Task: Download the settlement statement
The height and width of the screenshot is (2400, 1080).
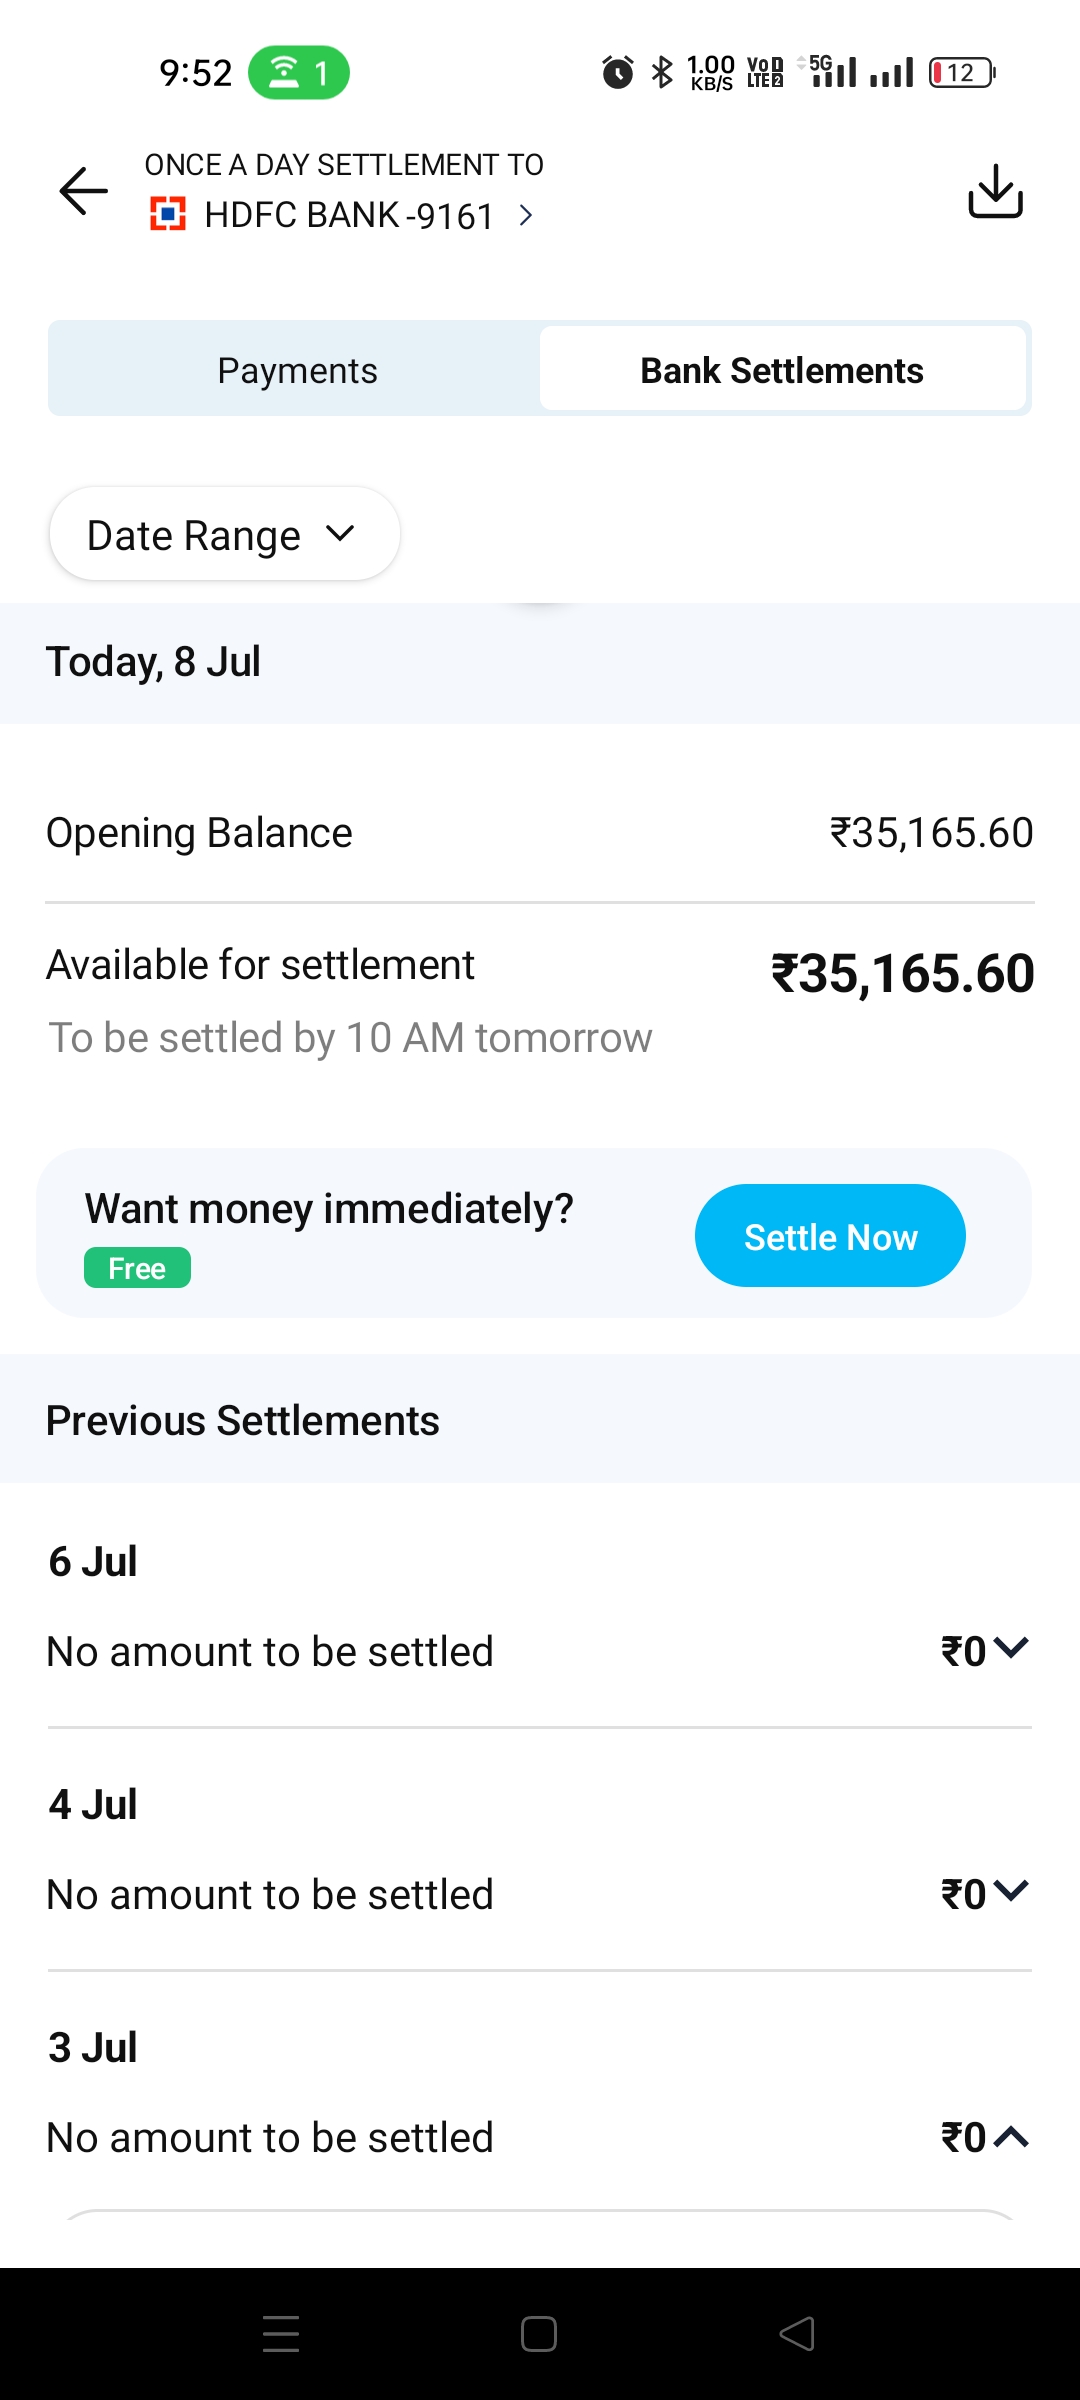Action: coord(995,190)
